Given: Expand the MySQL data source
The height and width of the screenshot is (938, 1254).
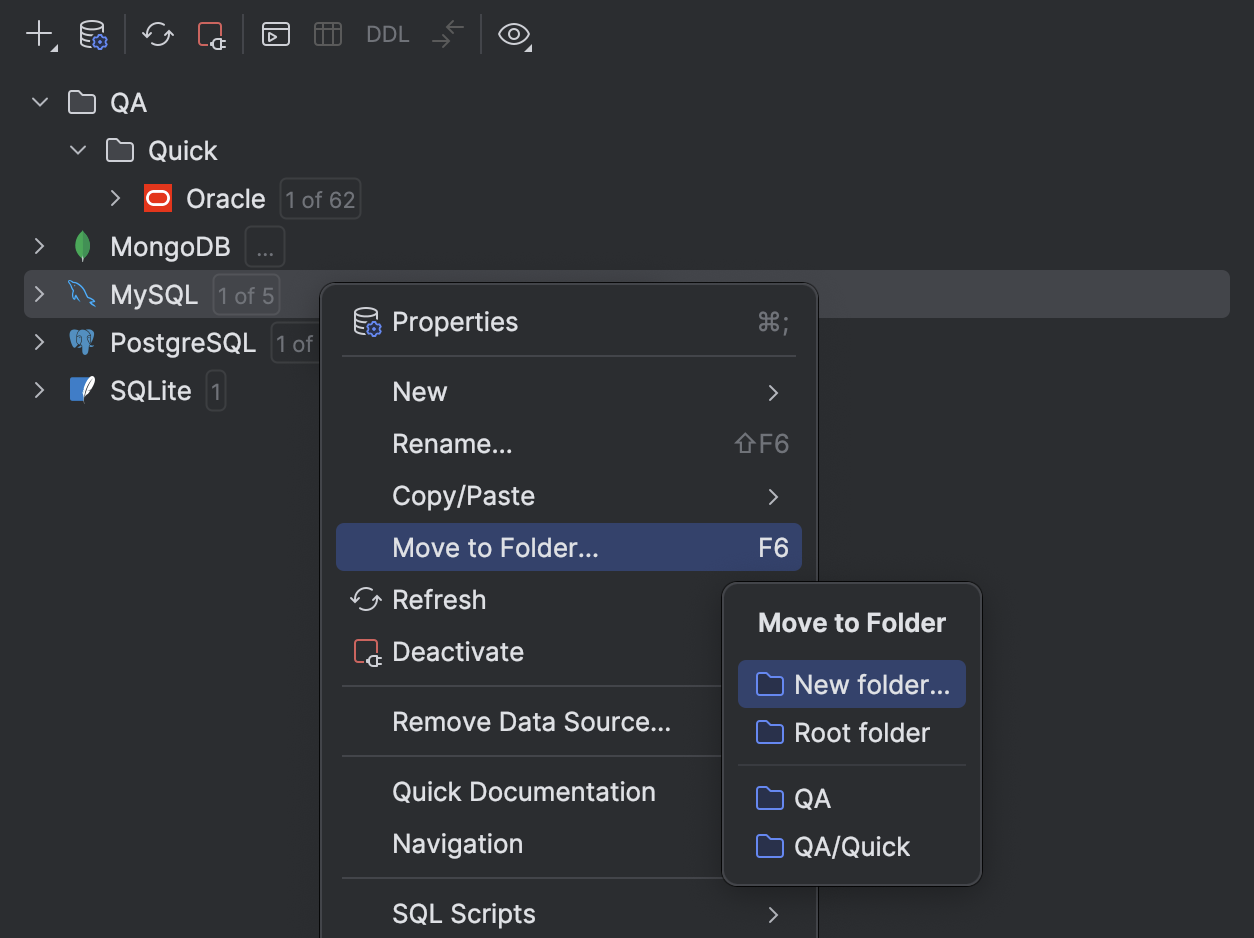Looking at the screenshot, I should coord(38,294).
